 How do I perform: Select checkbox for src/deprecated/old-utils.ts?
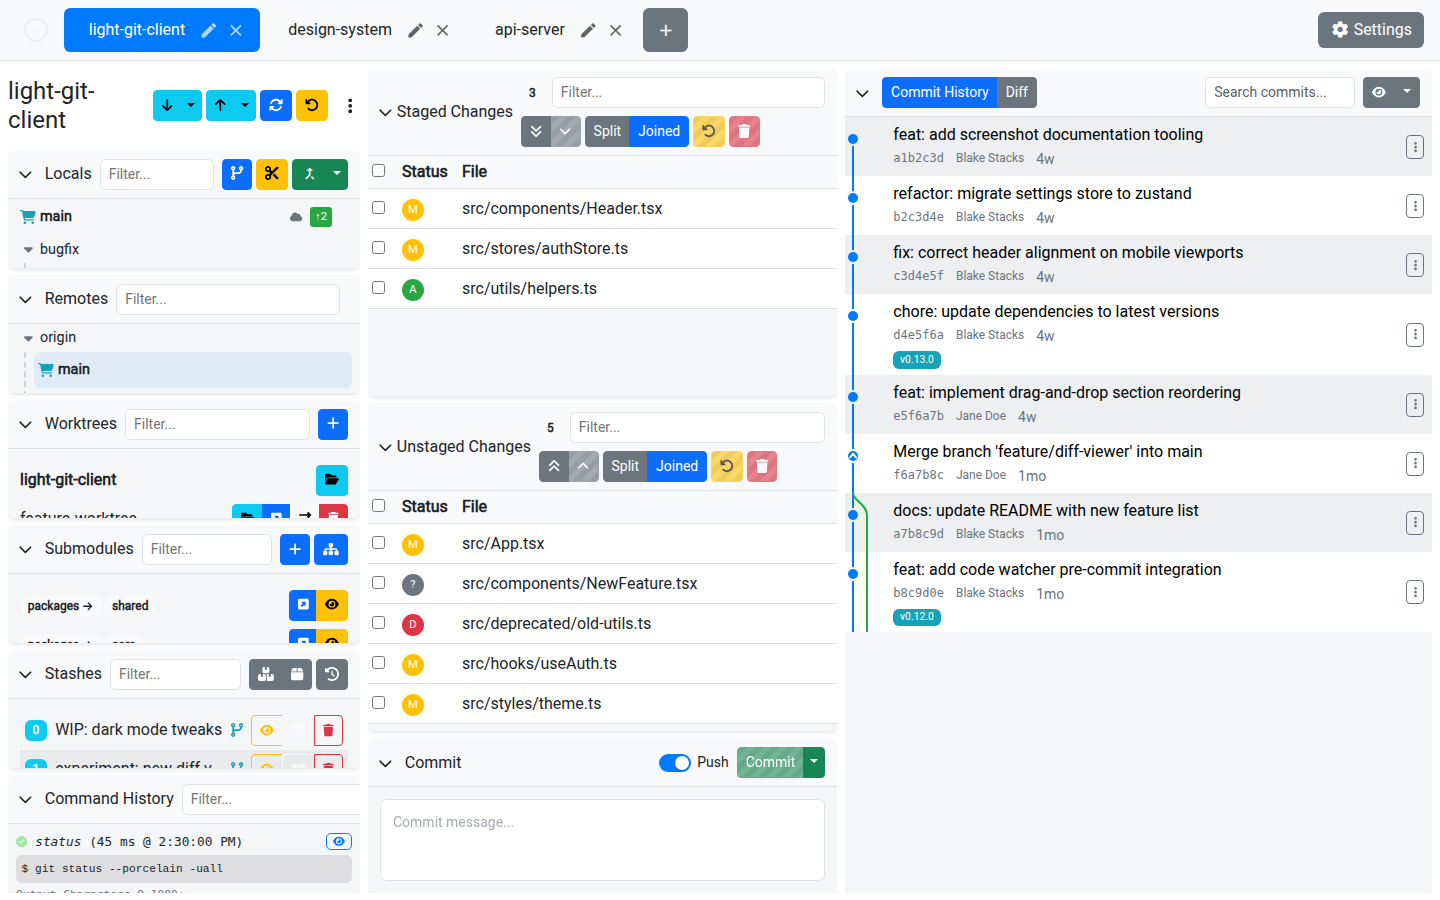point(379,623)
